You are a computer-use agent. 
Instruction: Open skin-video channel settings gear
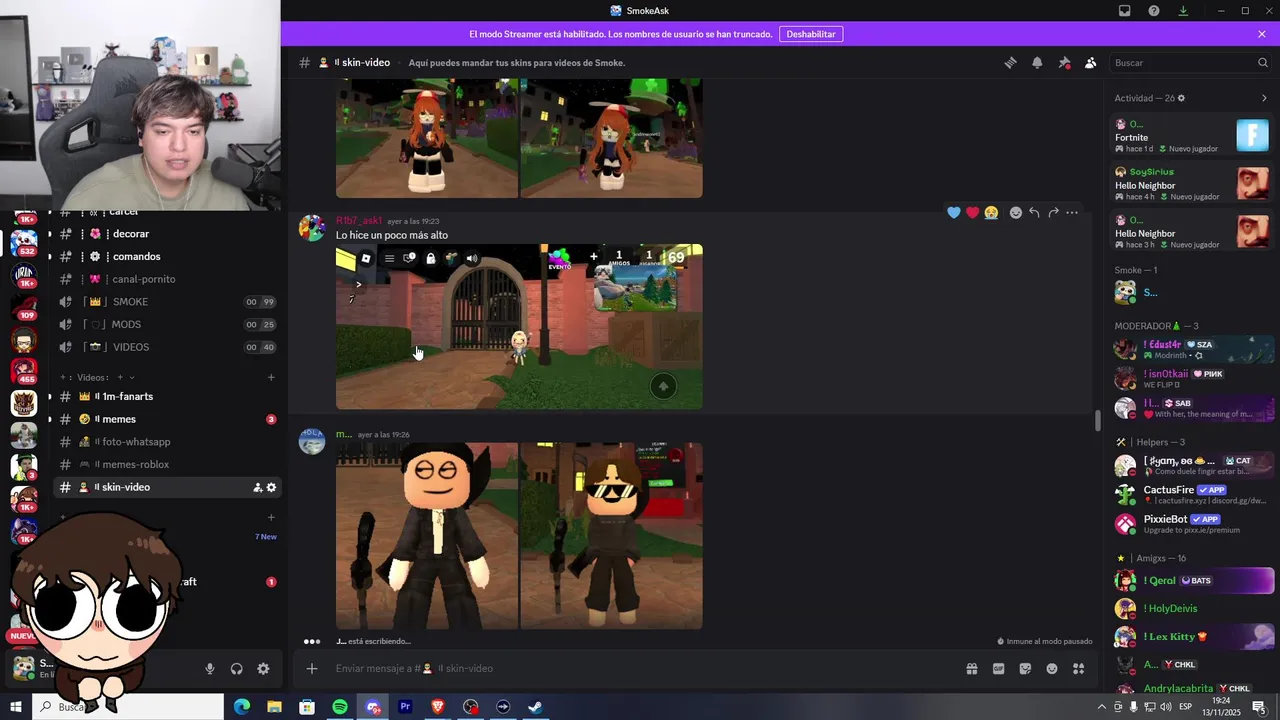click(x=271, y=487)
